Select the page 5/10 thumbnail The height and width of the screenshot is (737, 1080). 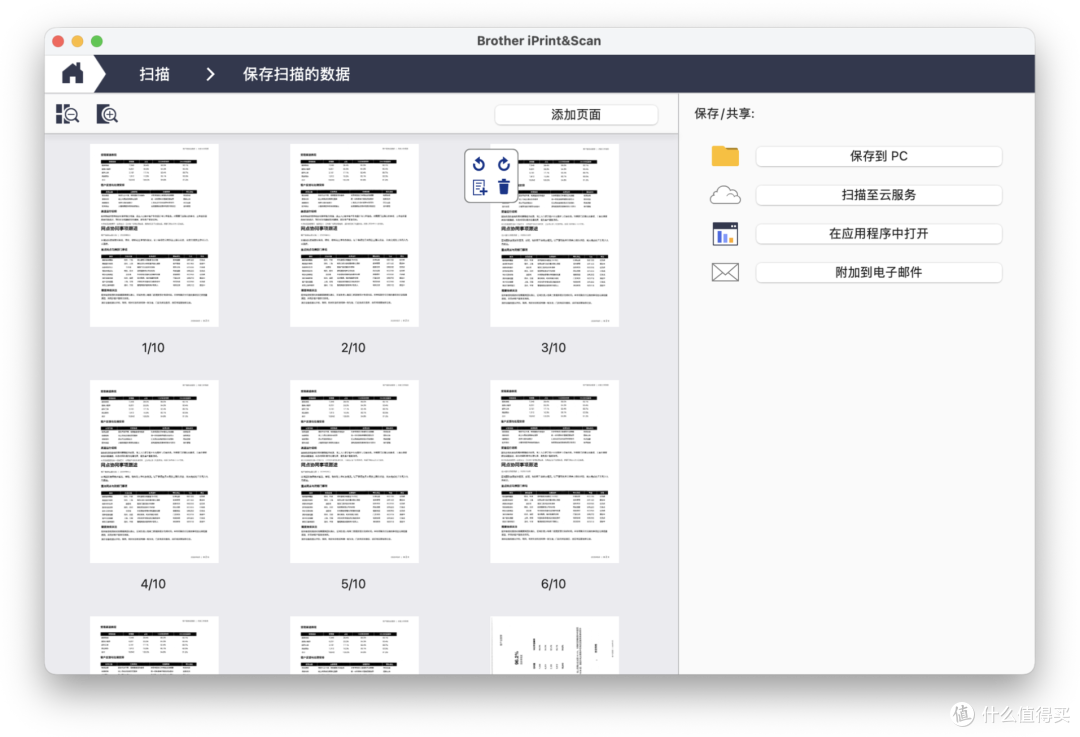click(354, 471)
